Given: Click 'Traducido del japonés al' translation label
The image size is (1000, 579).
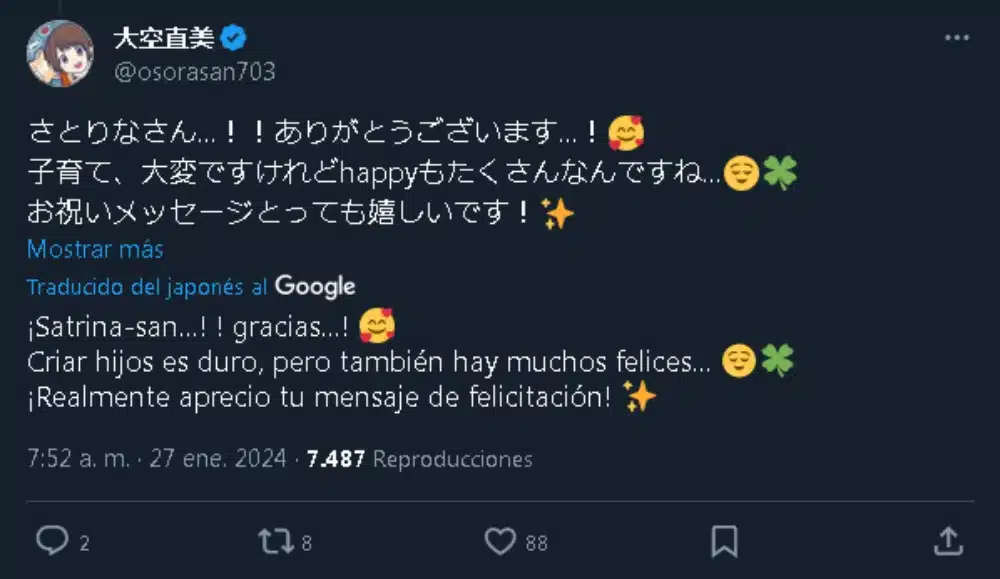Looking at the screenshot, I should coord(147,287).
